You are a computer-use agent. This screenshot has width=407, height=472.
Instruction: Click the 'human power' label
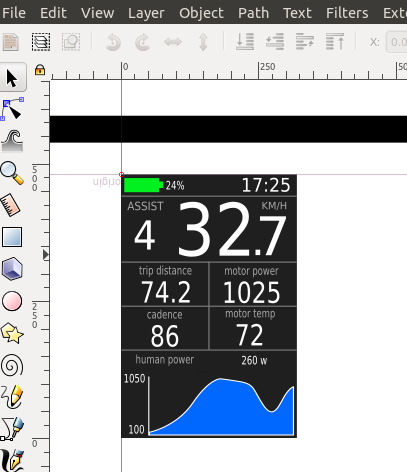[x=165, y=360]
